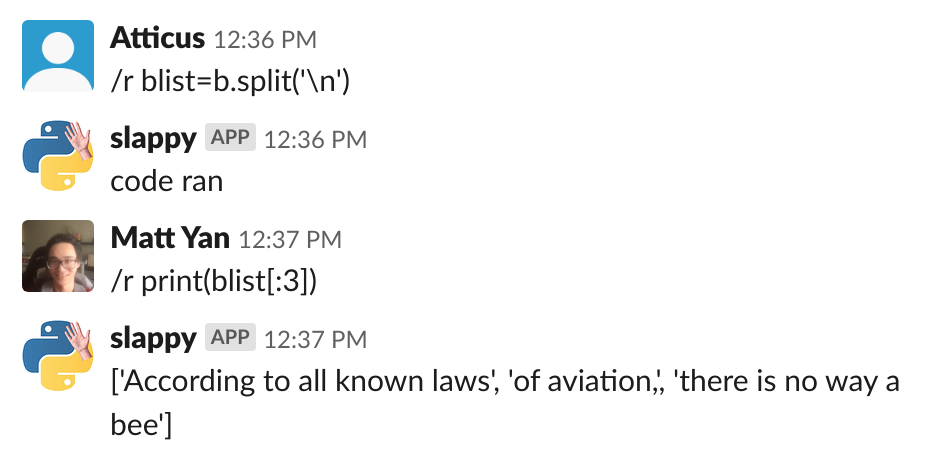The width and height of the screenshot is (944, 460).
Task: Open Atticus's default profile avatar
Action: pyautogui.click(x=58, y=55)
